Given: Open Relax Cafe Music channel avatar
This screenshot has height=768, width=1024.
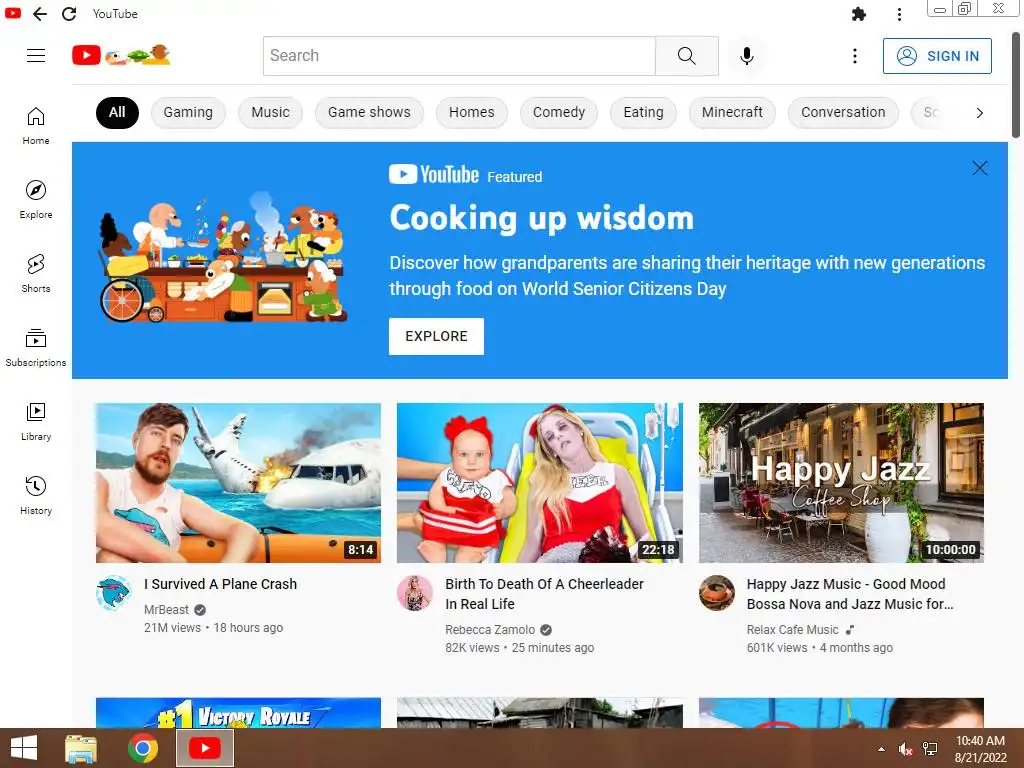Looking at the screenshot, I should tap(716, 593).
